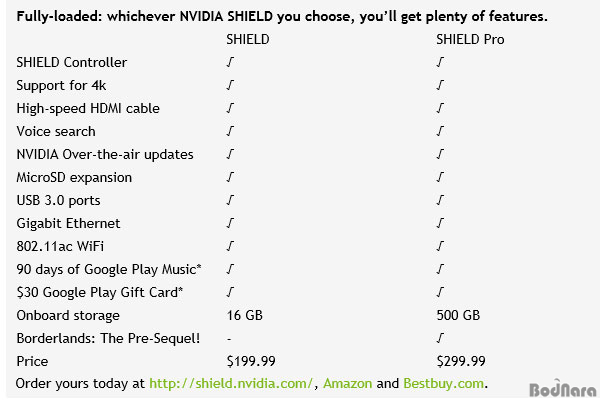The image size is (600, 400).
Task: Click SHIELD Controller checkmark under SHIELD column
Action: (x=230, y=62)
